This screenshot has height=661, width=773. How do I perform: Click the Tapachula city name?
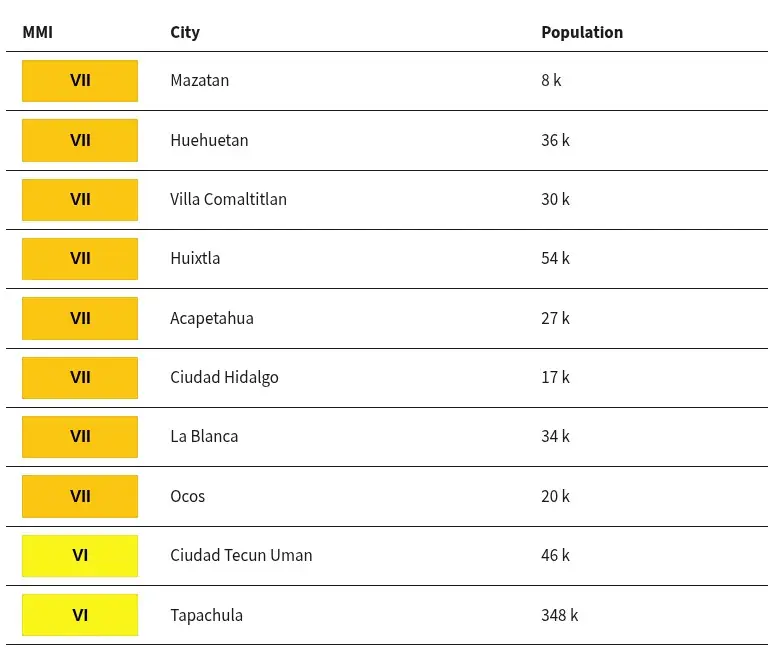click(x=207, y=616)
